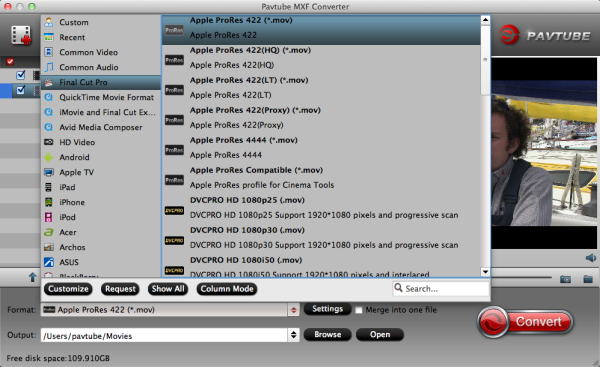The height and width of the screenshot is (367, 600).
Task: Click the preview playback progress slider
Action: 521,277
